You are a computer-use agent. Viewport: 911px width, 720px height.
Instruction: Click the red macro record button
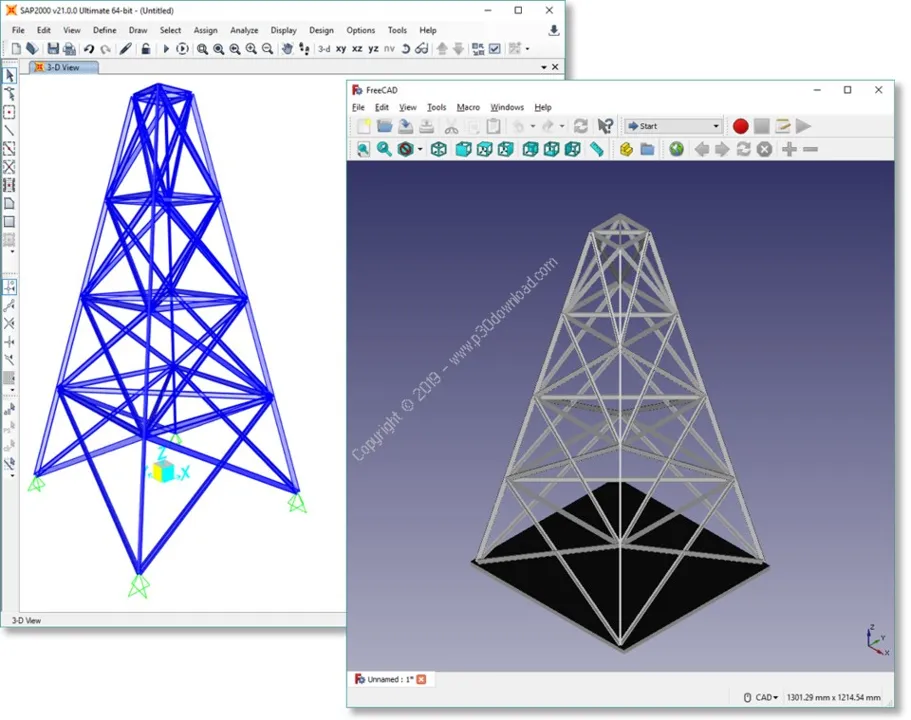pos(740,126)
